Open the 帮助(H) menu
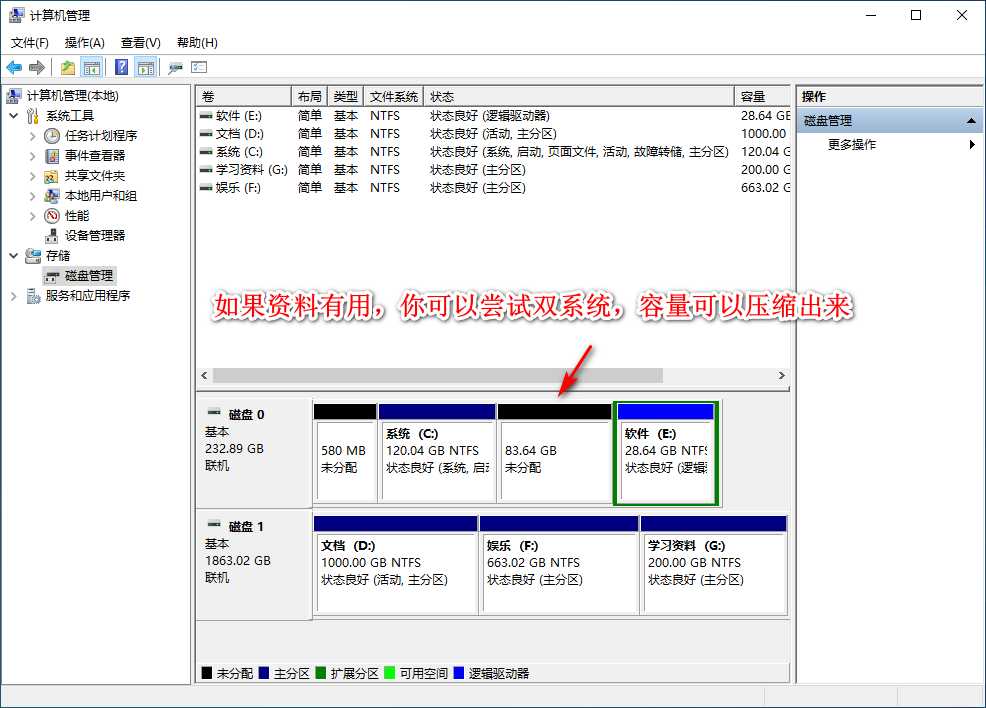986x708 pixels. 197,43
